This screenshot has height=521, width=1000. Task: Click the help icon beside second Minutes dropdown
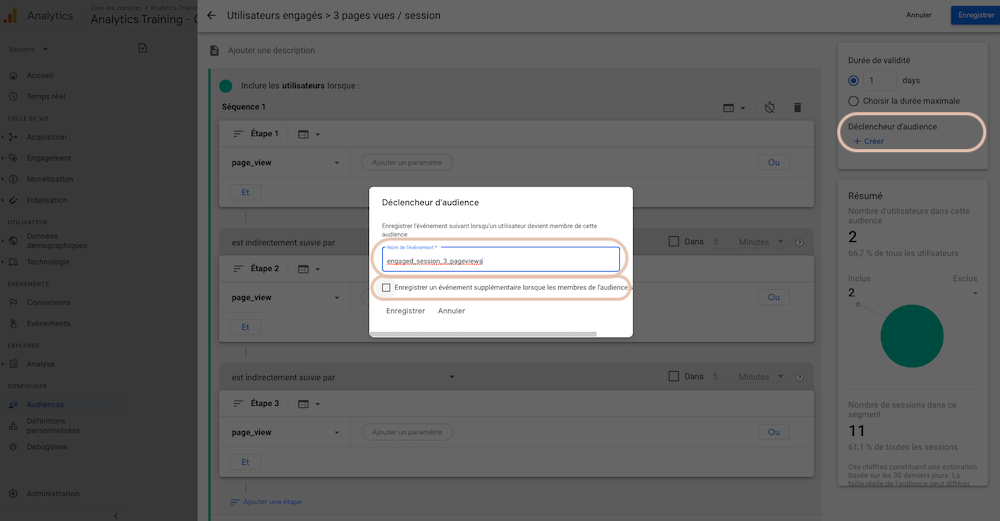800,377
